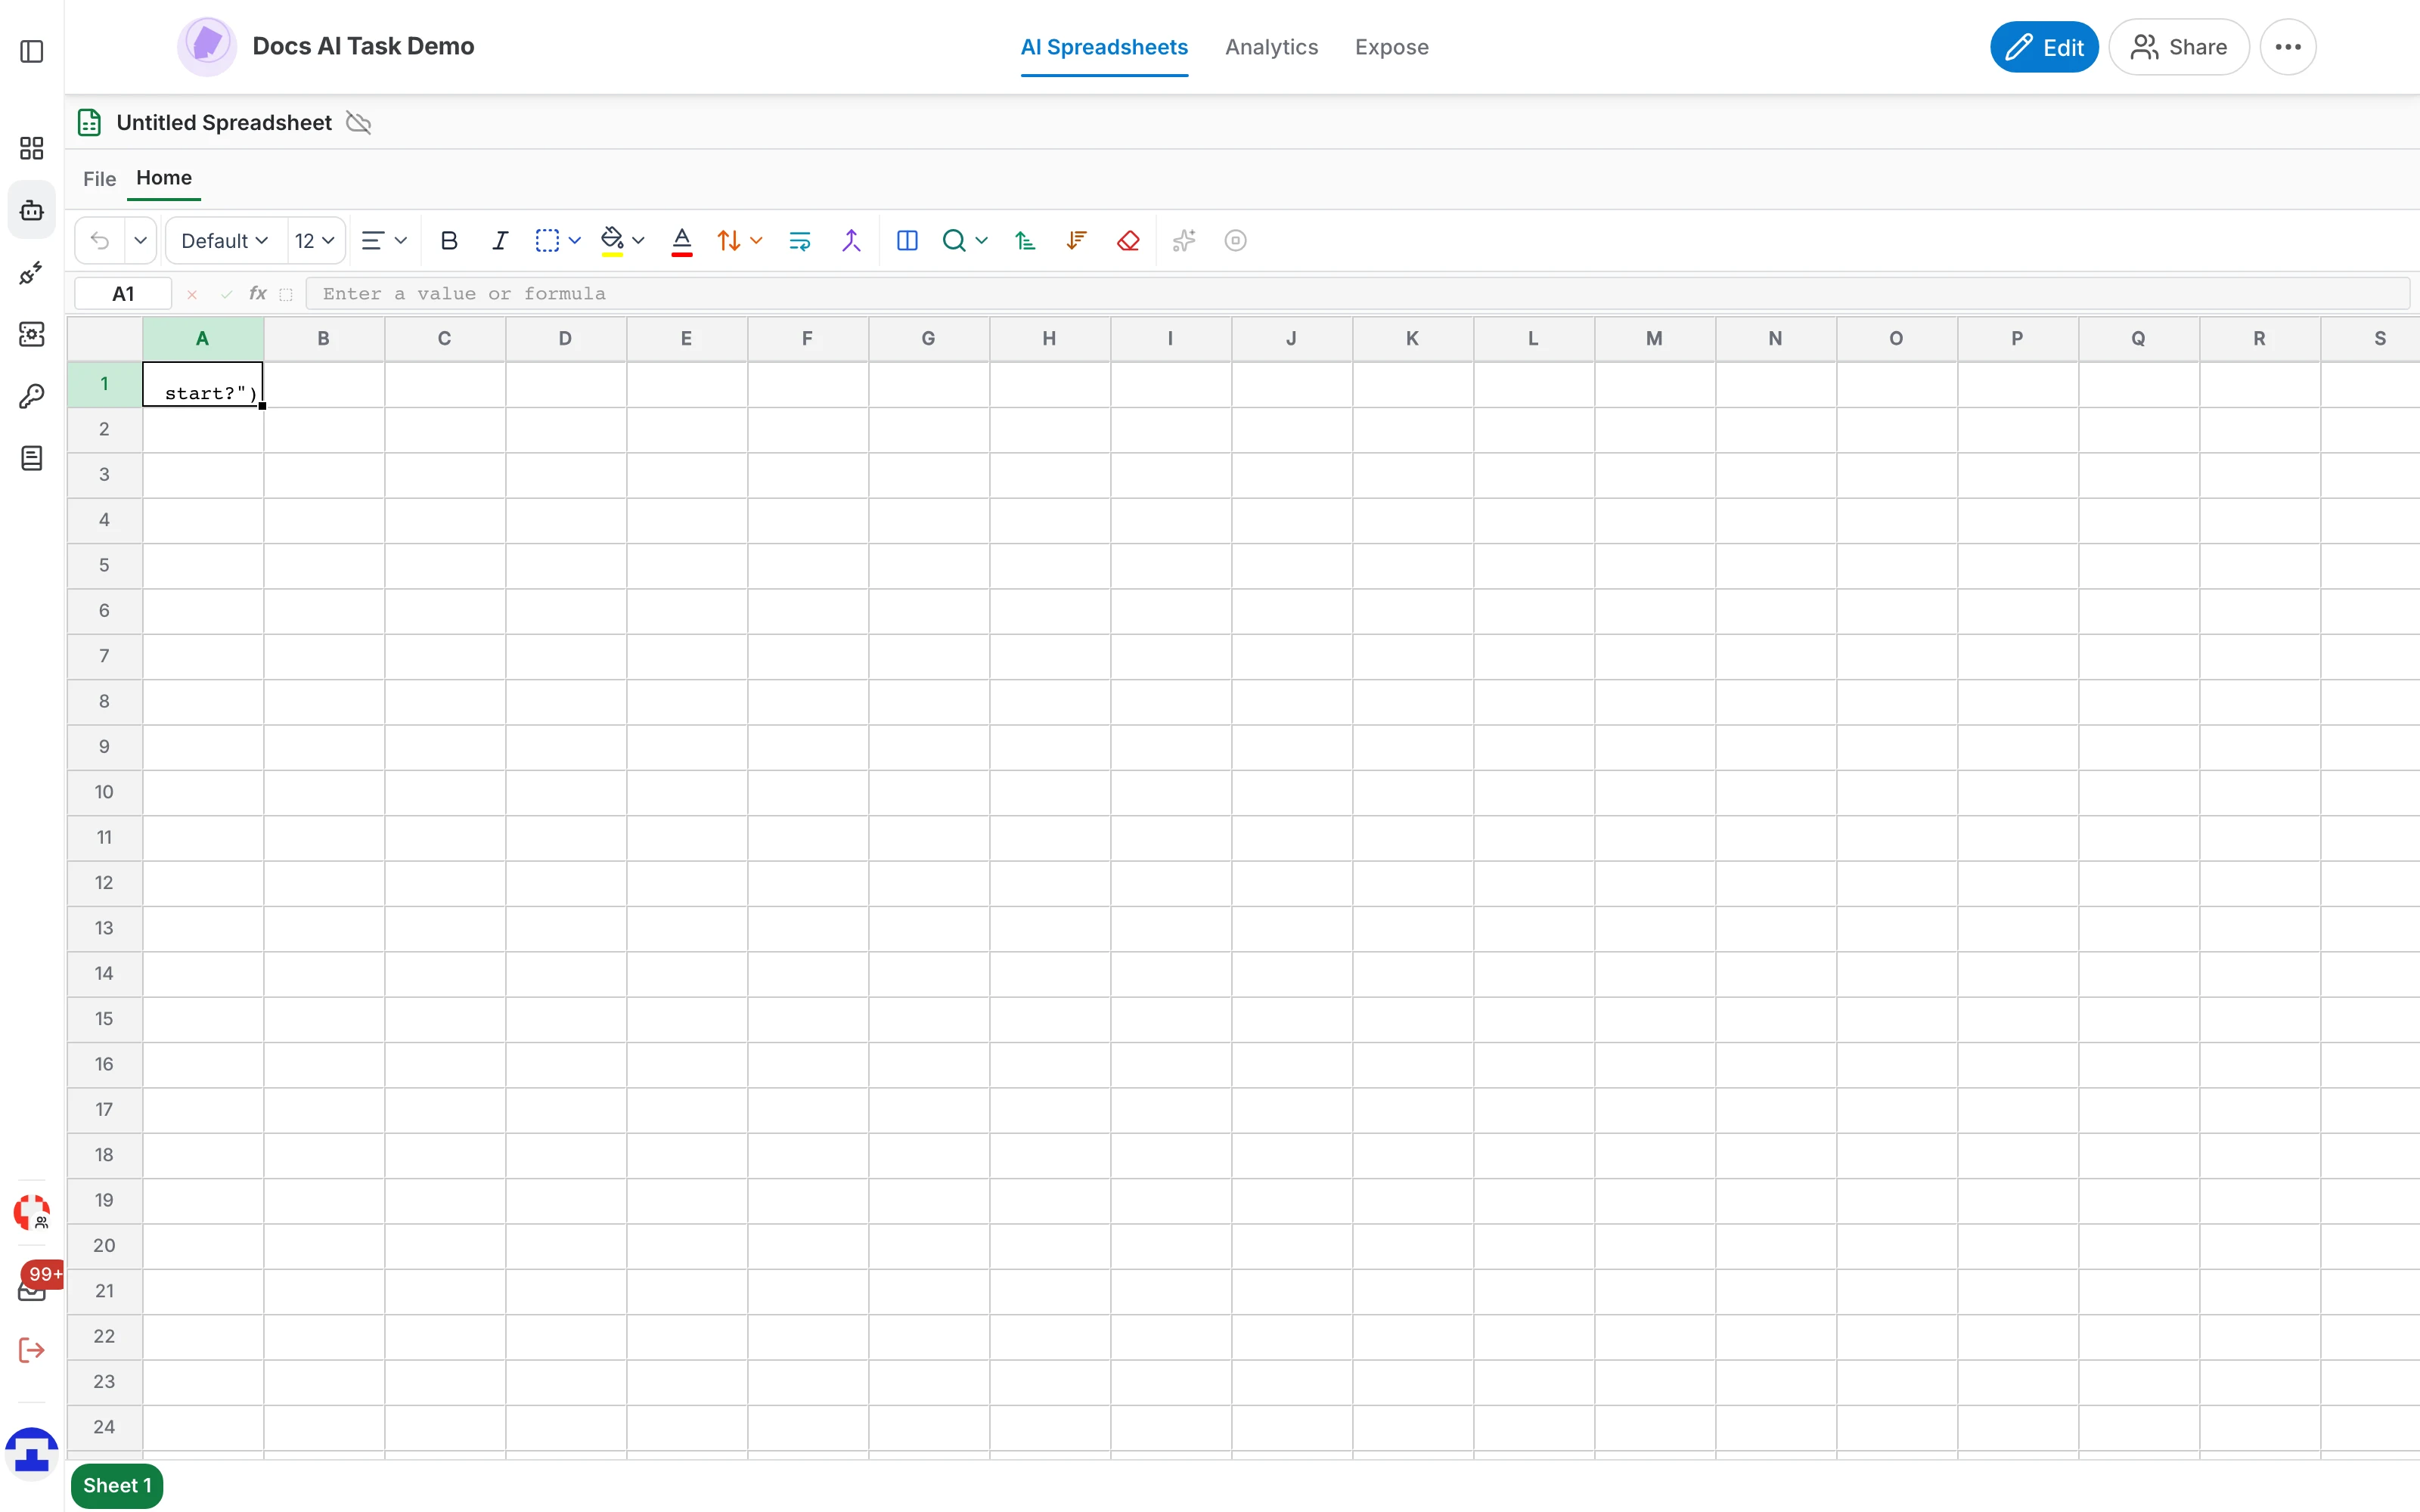Select the Home ribbon tab
This screenshot has width=2420, height=1512.
[164, 177]
